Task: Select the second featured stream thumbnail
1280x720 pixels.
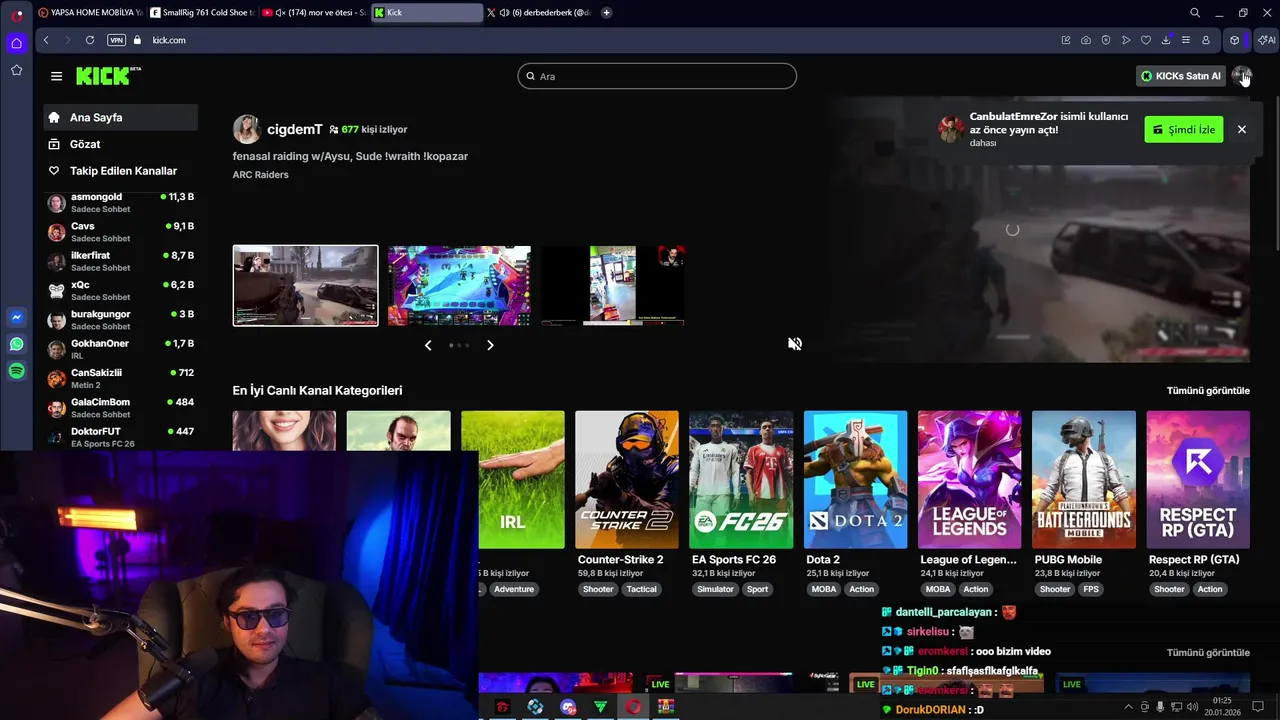Action: [459, 286]
